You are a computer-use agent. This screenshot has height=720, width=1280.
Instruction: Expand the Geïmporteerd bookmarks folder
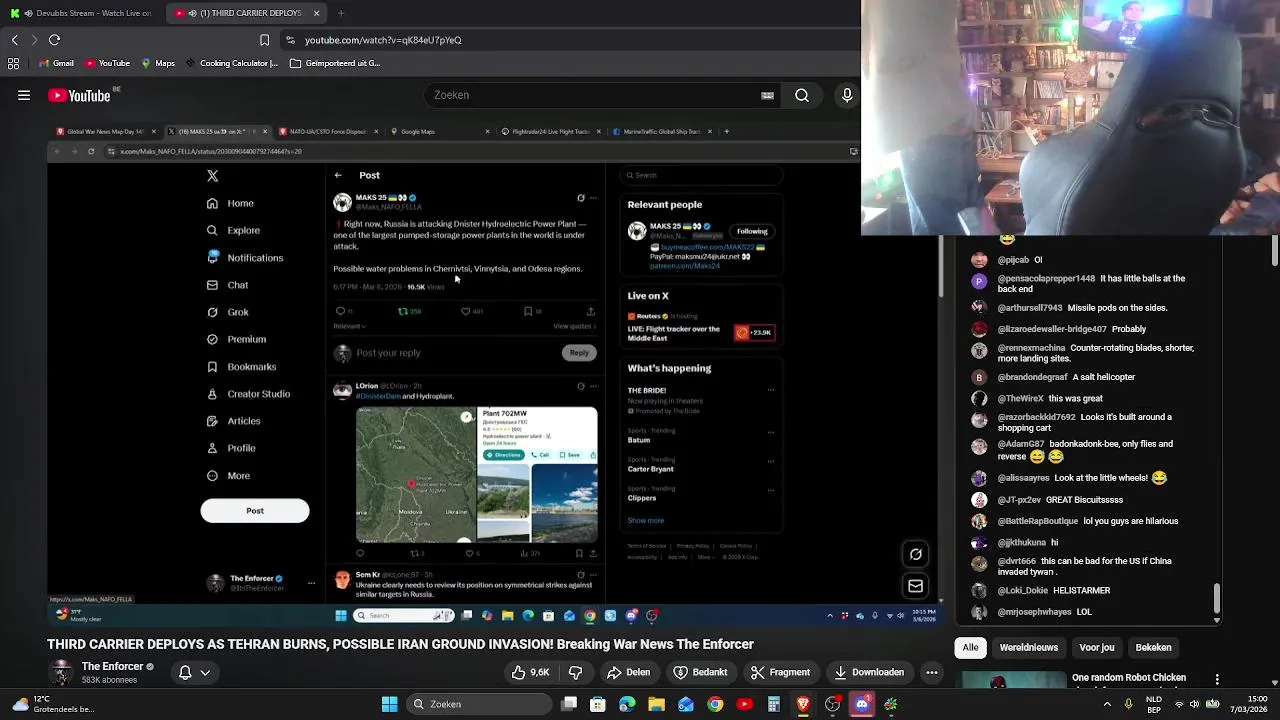pyautogui.click(x=335, y=63)
